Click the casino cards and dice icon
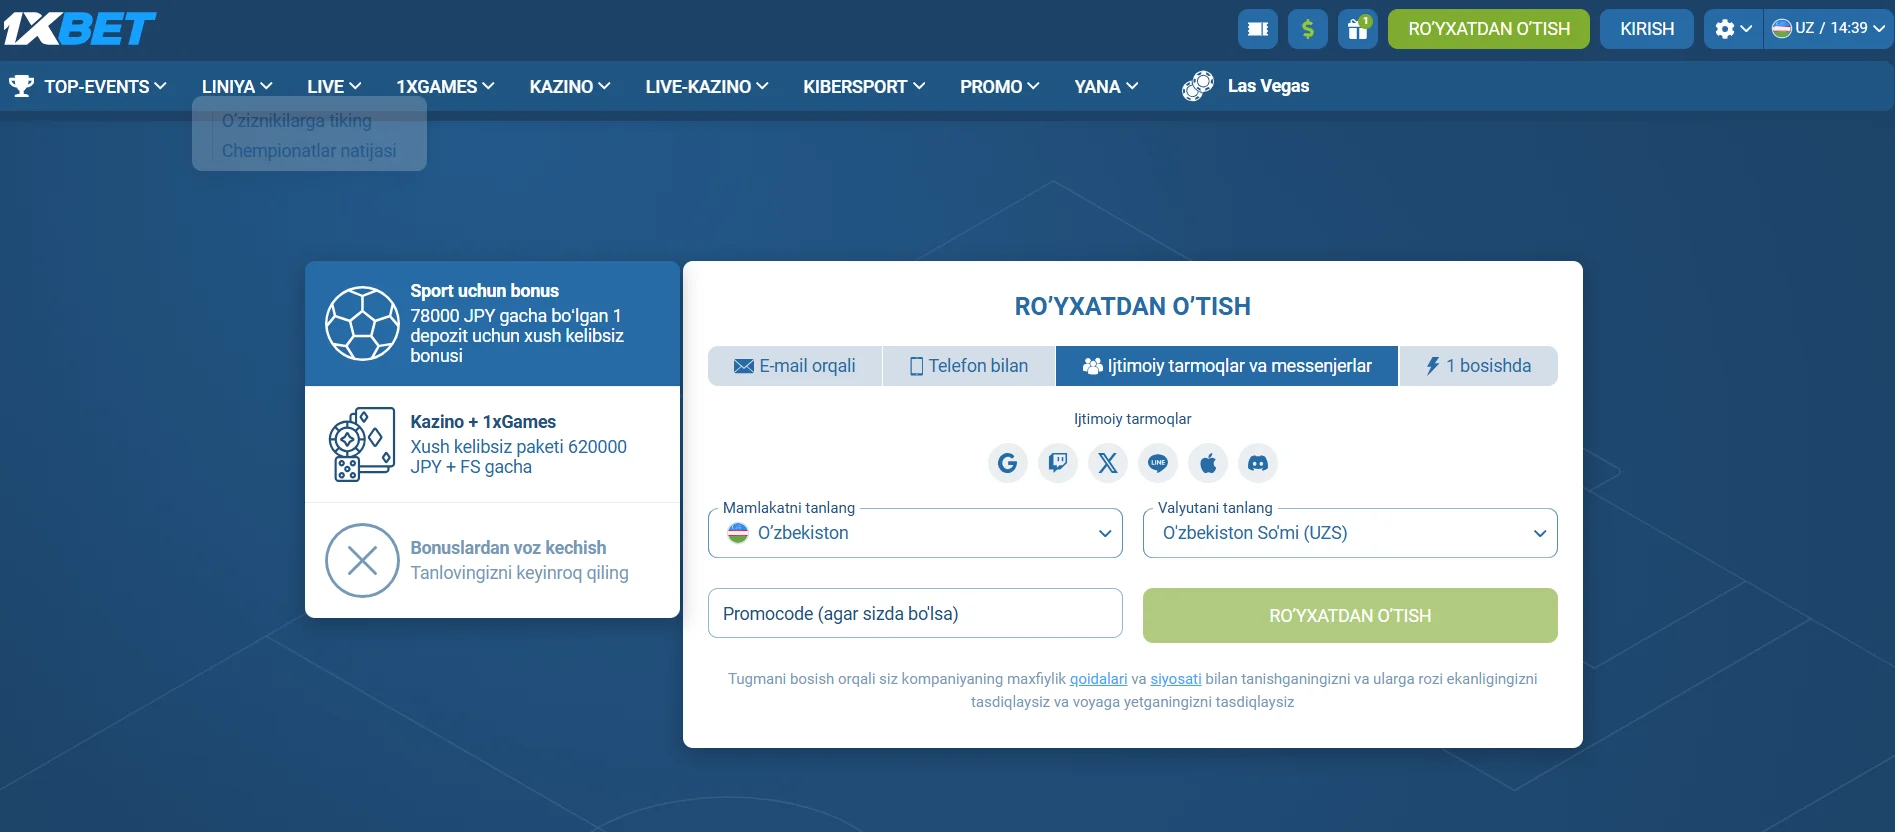Image resolution: width=1895 pixels, height=832 pixels. click(x=361, y=444)
